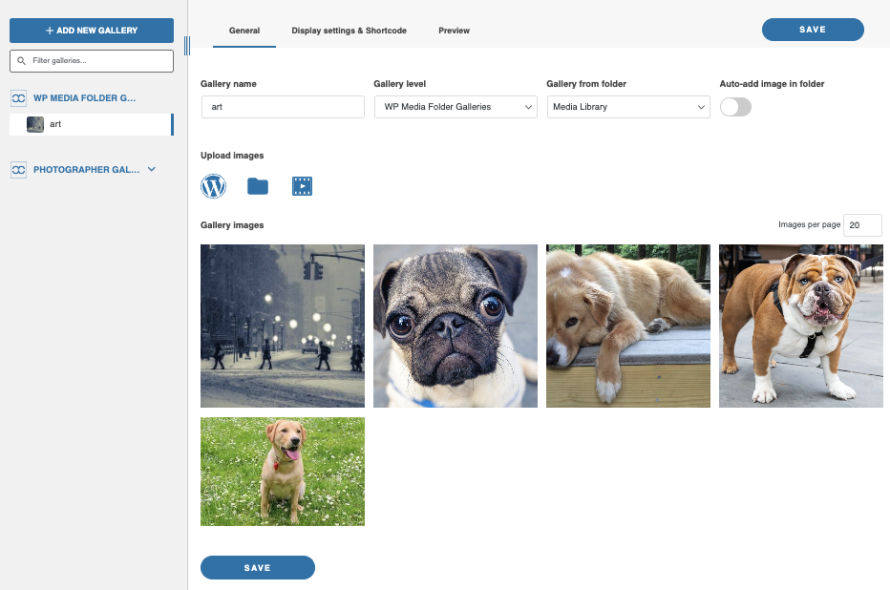This screenshot has height=590, width=890.
Task: Enable Auto-add image in folder toggle
Action: click(x=735, y=107)
